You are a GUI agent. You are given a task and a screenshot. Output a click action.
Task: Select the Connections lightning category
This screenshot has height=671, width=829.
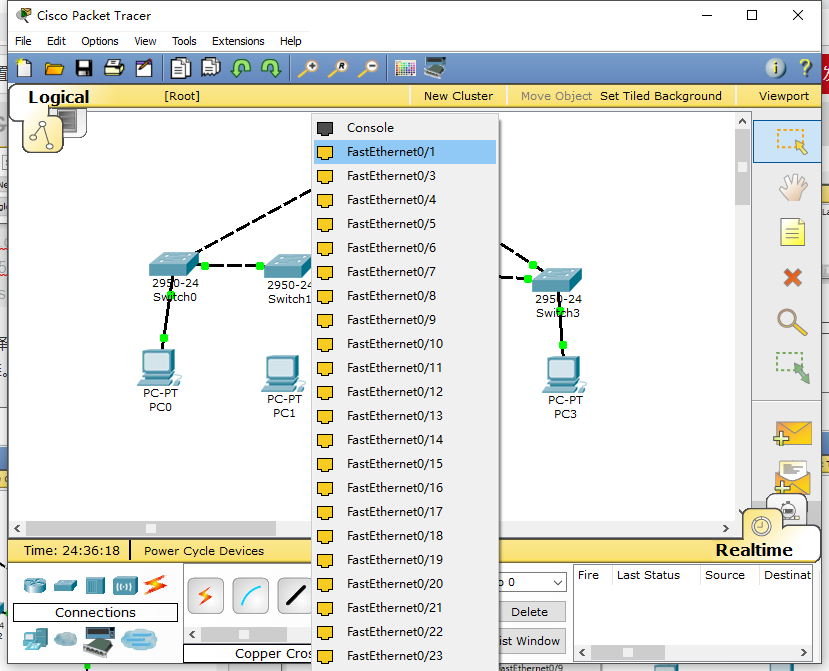click(x=155, y=585)
